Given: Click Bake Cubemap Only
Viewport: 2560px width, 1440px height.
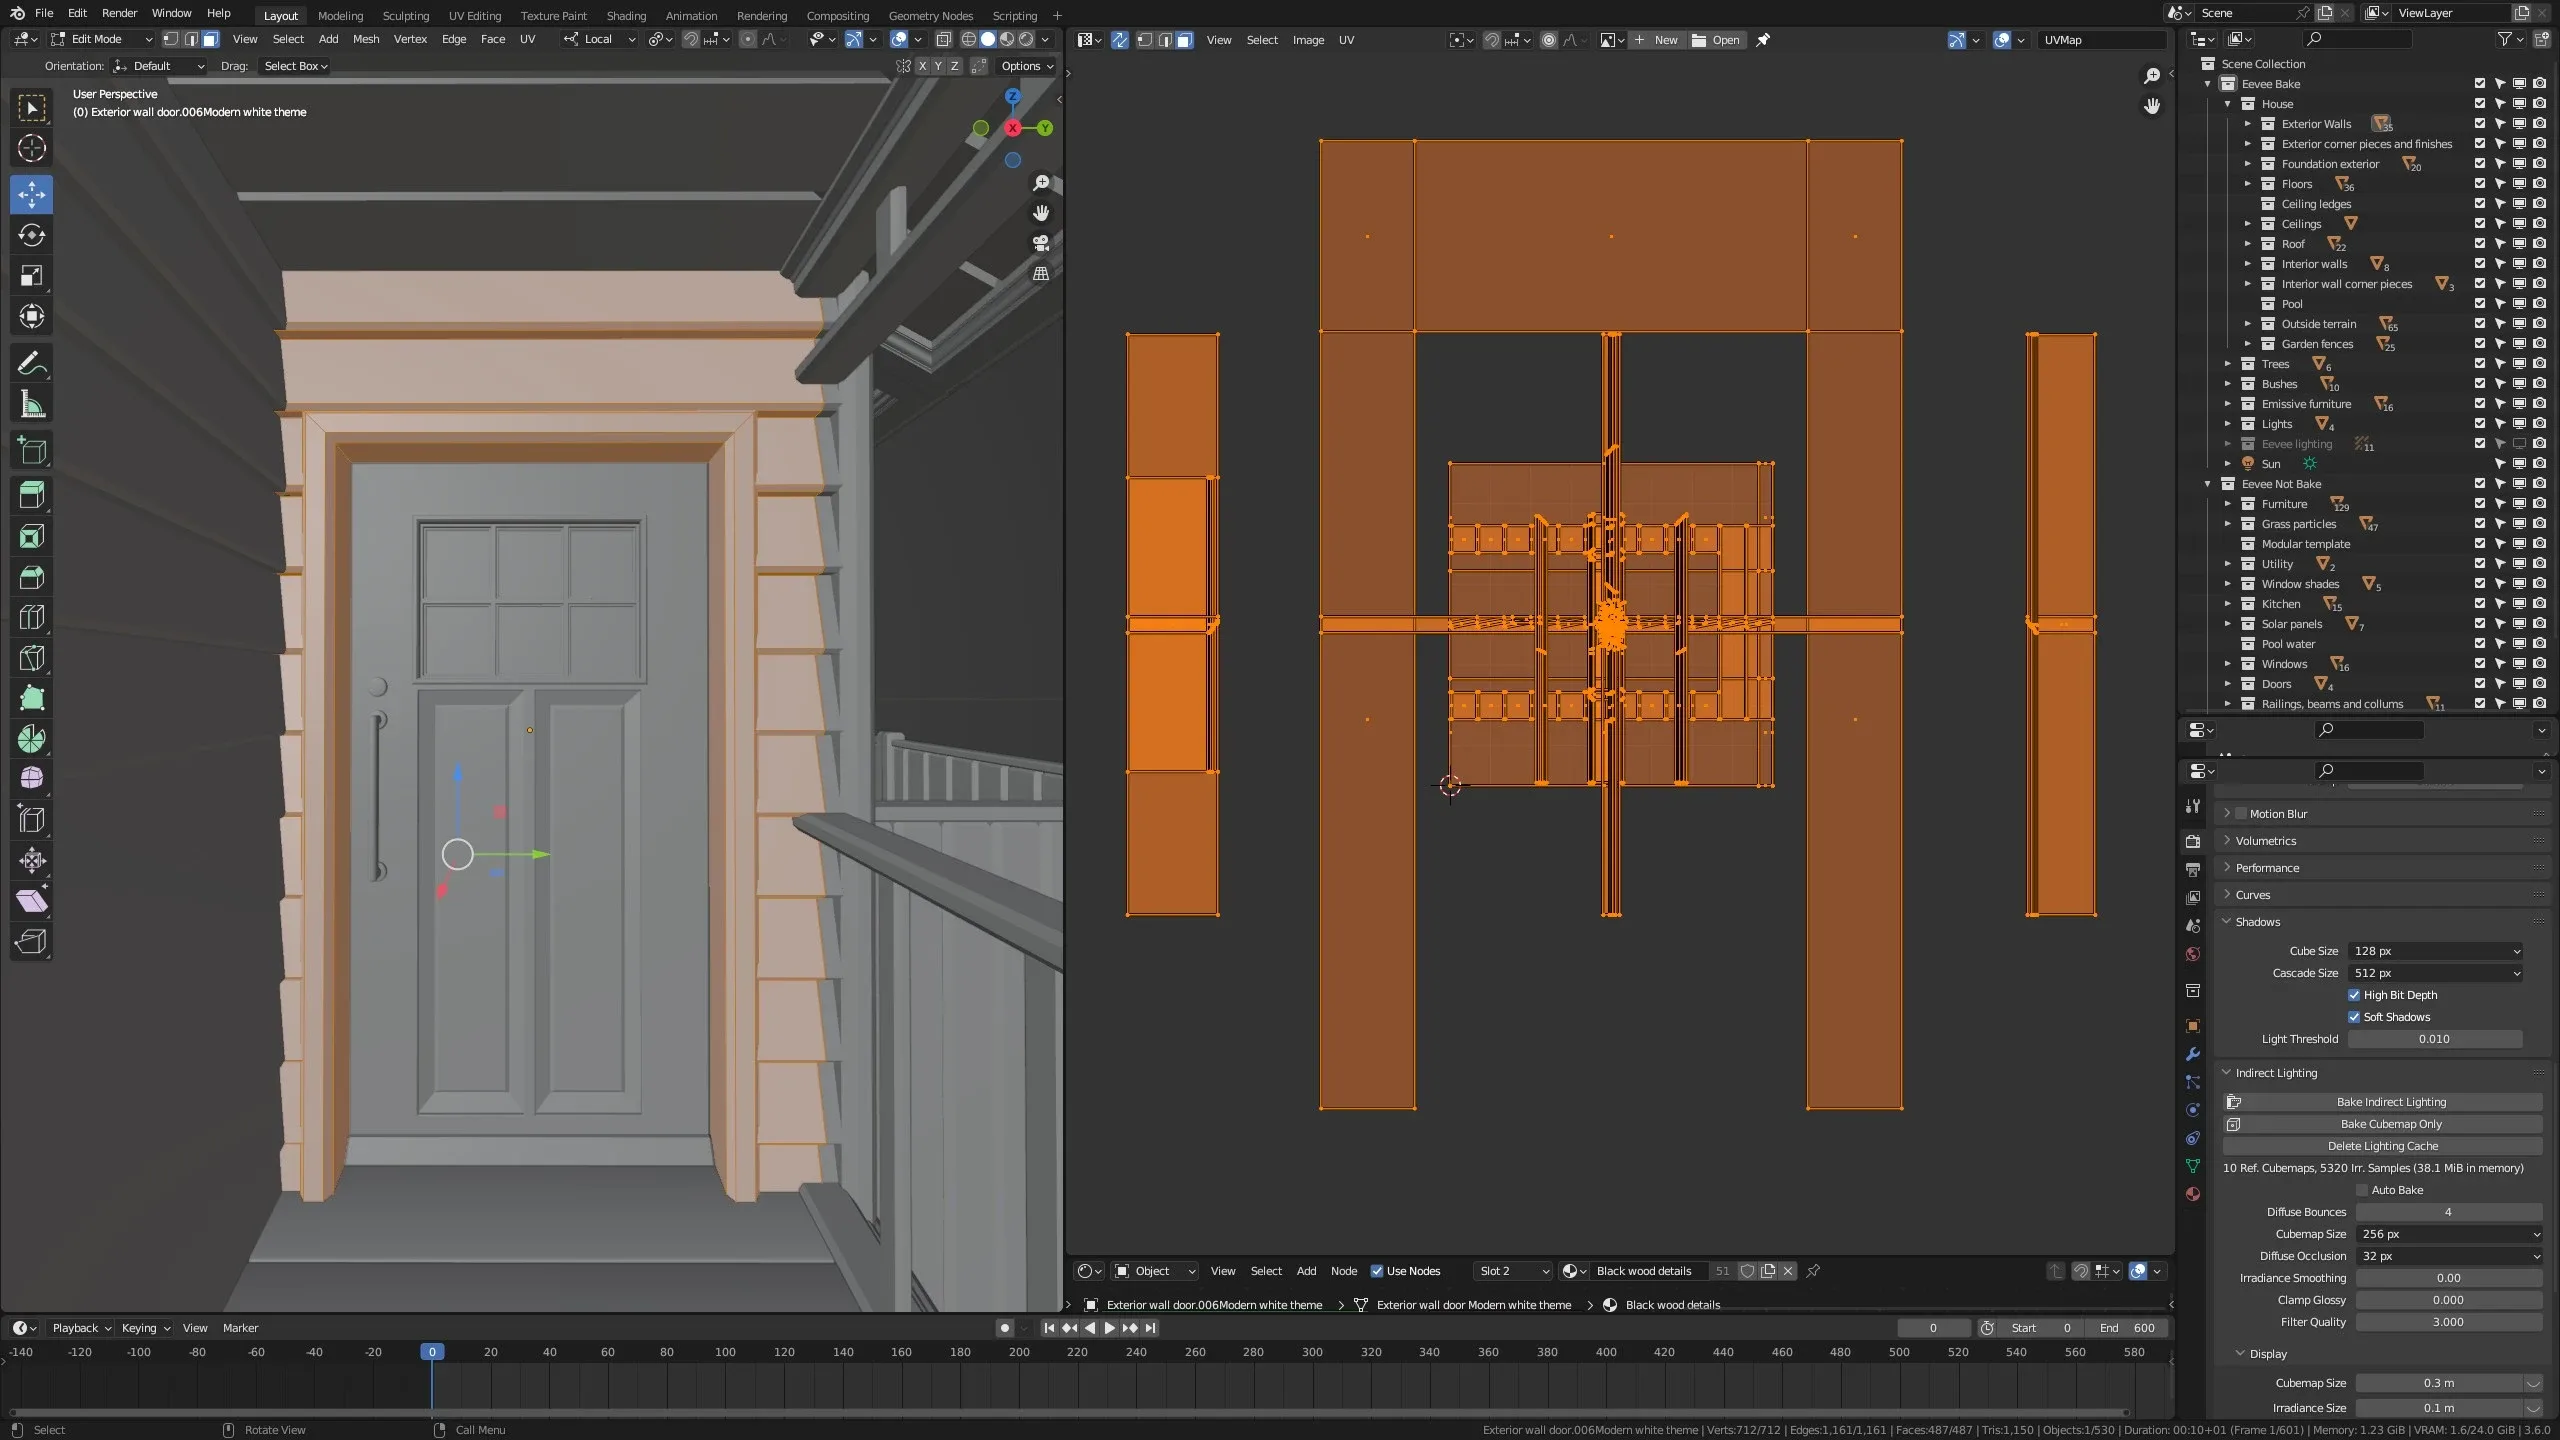Looking at the screenshot, I should (2383, 1124).
